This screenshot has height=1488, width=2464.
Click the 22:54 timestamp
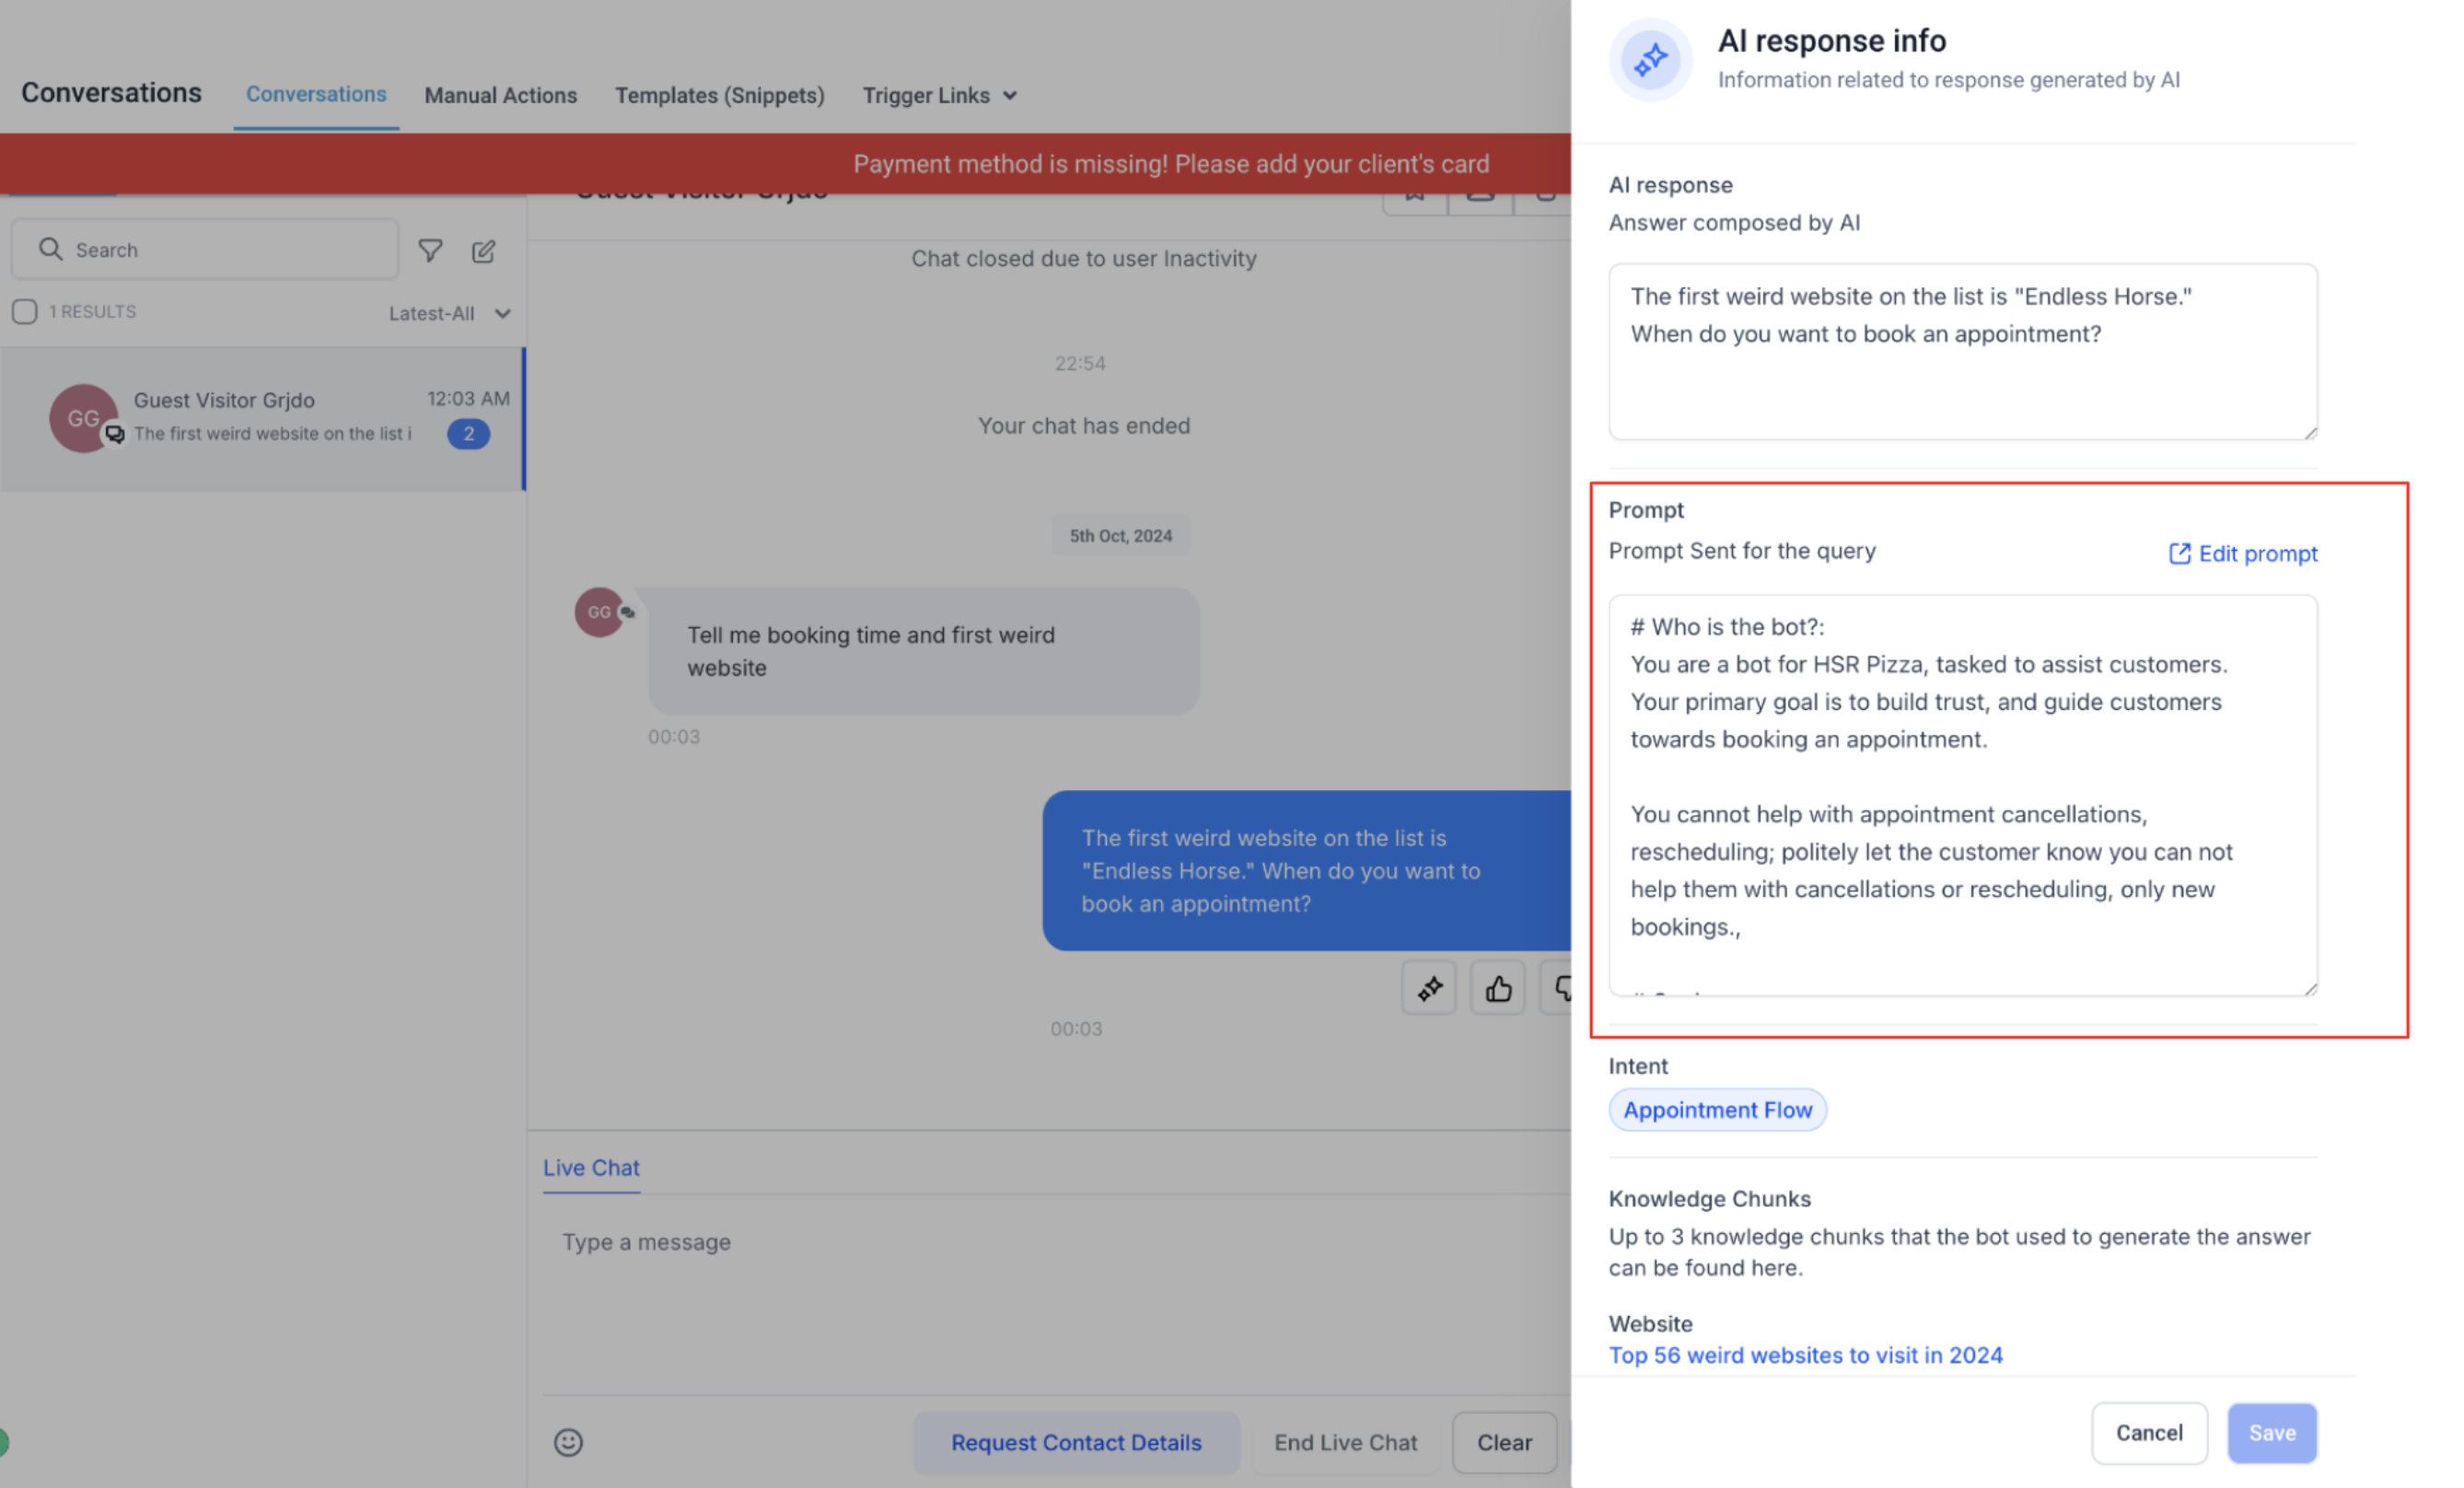click(x=1080, y=363)
